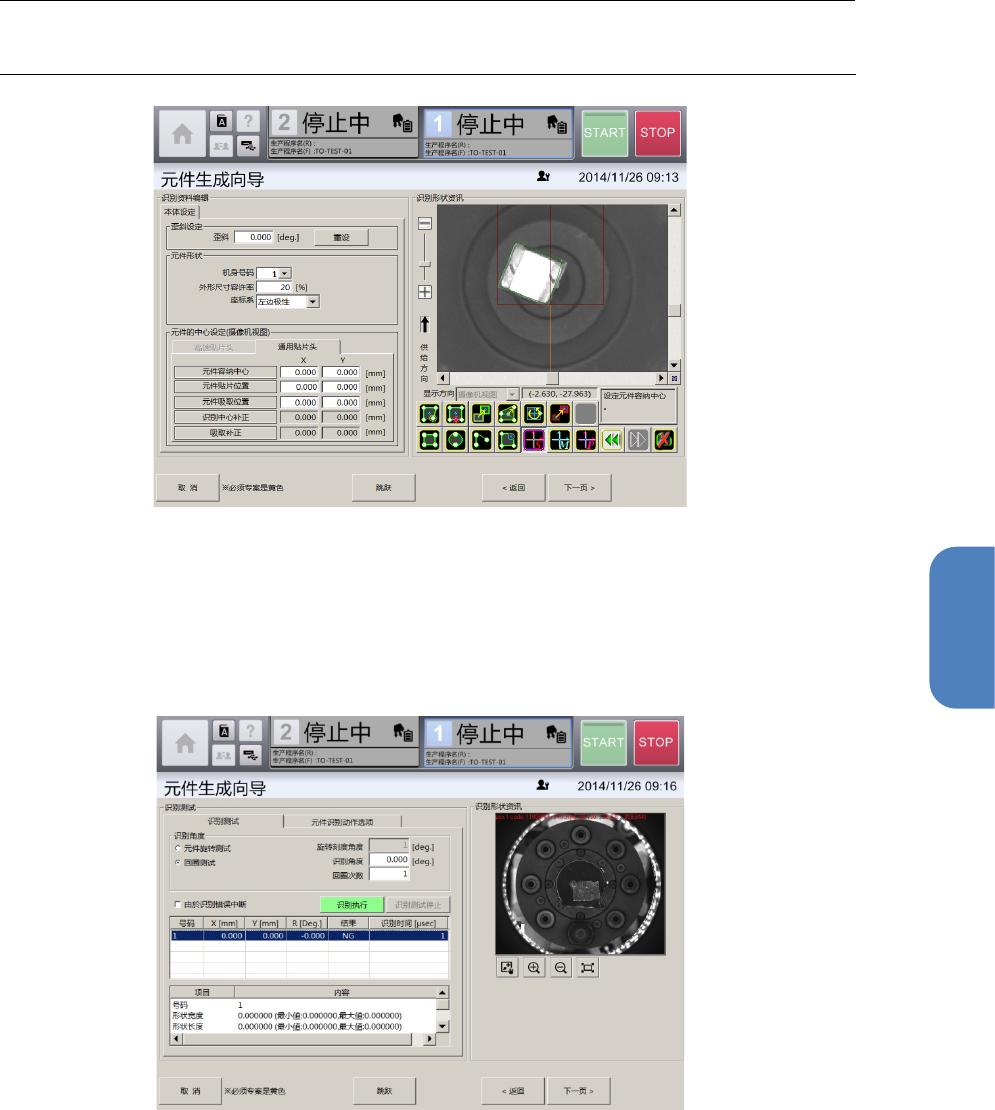The height and width of the screenshot is (1110, 995).
Task: Click the question mark help icon in 09:13 screen
Action: [248, 121]
